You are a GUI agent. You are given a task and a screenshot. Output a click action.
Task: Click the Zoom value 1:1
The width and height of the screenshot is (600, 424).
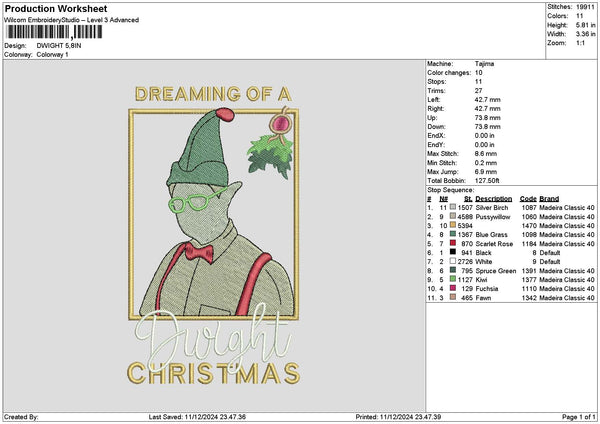(580, 43)
